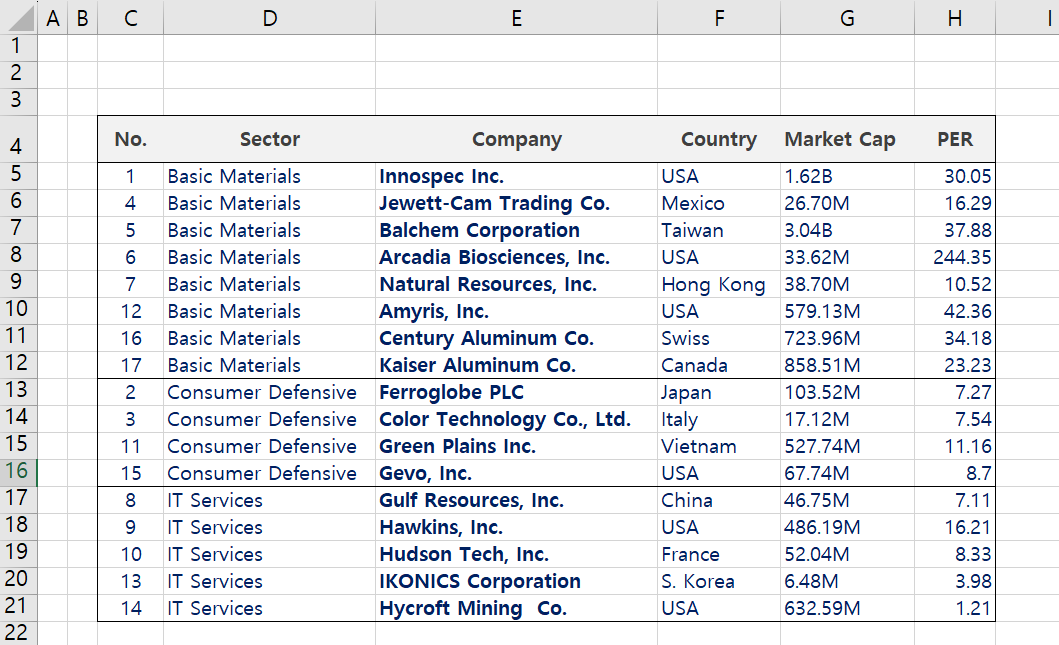Select the 'Color Technology Co., Ltd.' cell
Screen dimensions: 1059x645
tap(516, 419)
